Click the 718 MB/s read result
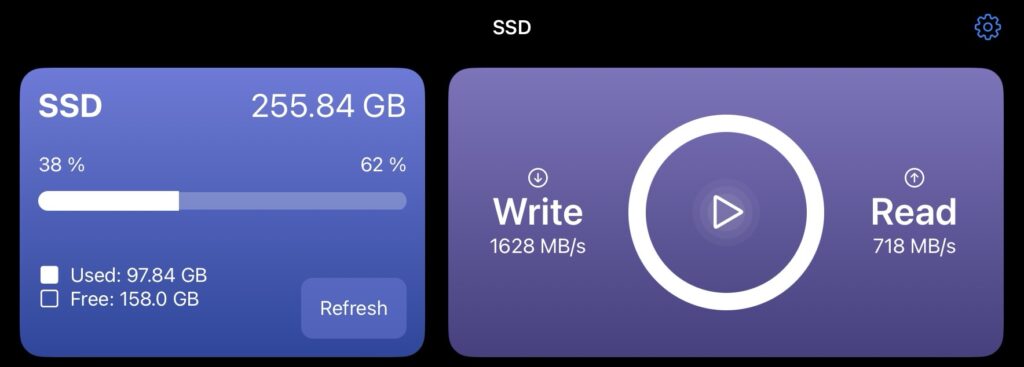Image resolution: width=1024 pixels, height=367 pixels. [x=914, y=246]
